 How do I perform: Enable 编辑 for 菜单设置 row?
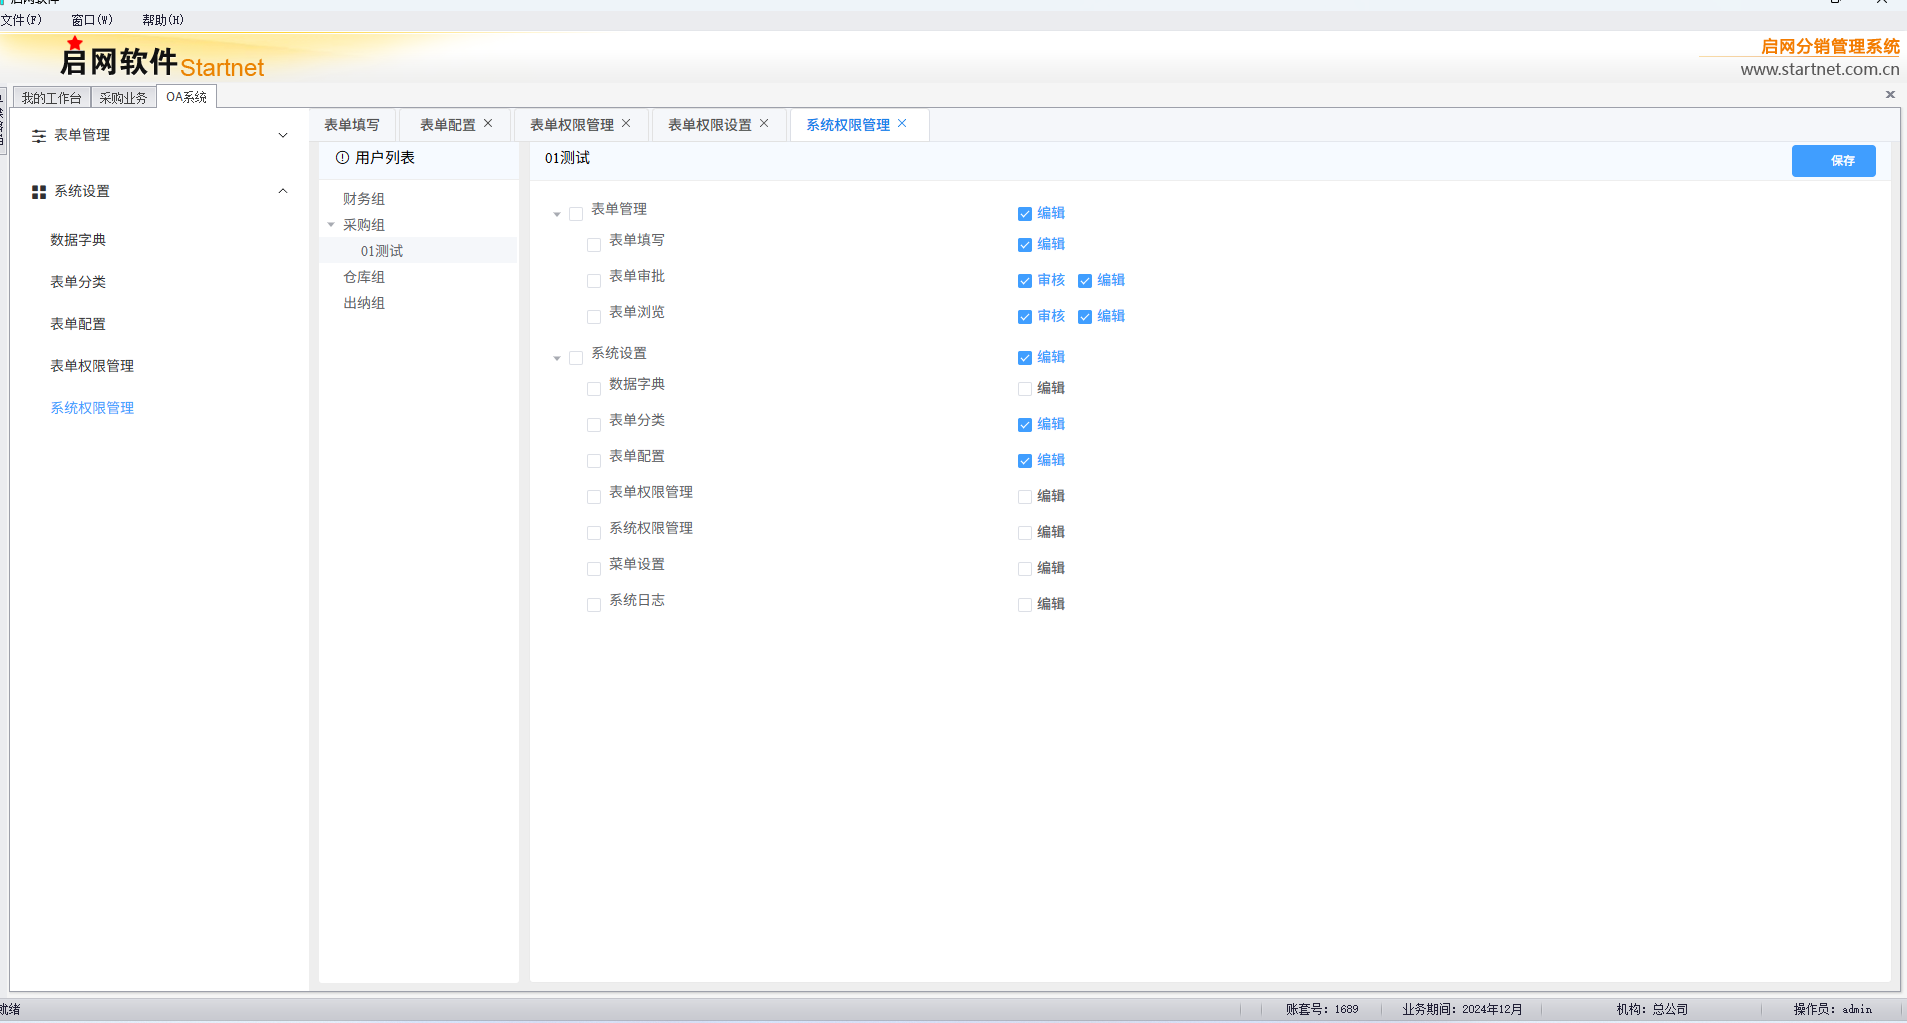pyautogui.click(x=1025, y=569)
